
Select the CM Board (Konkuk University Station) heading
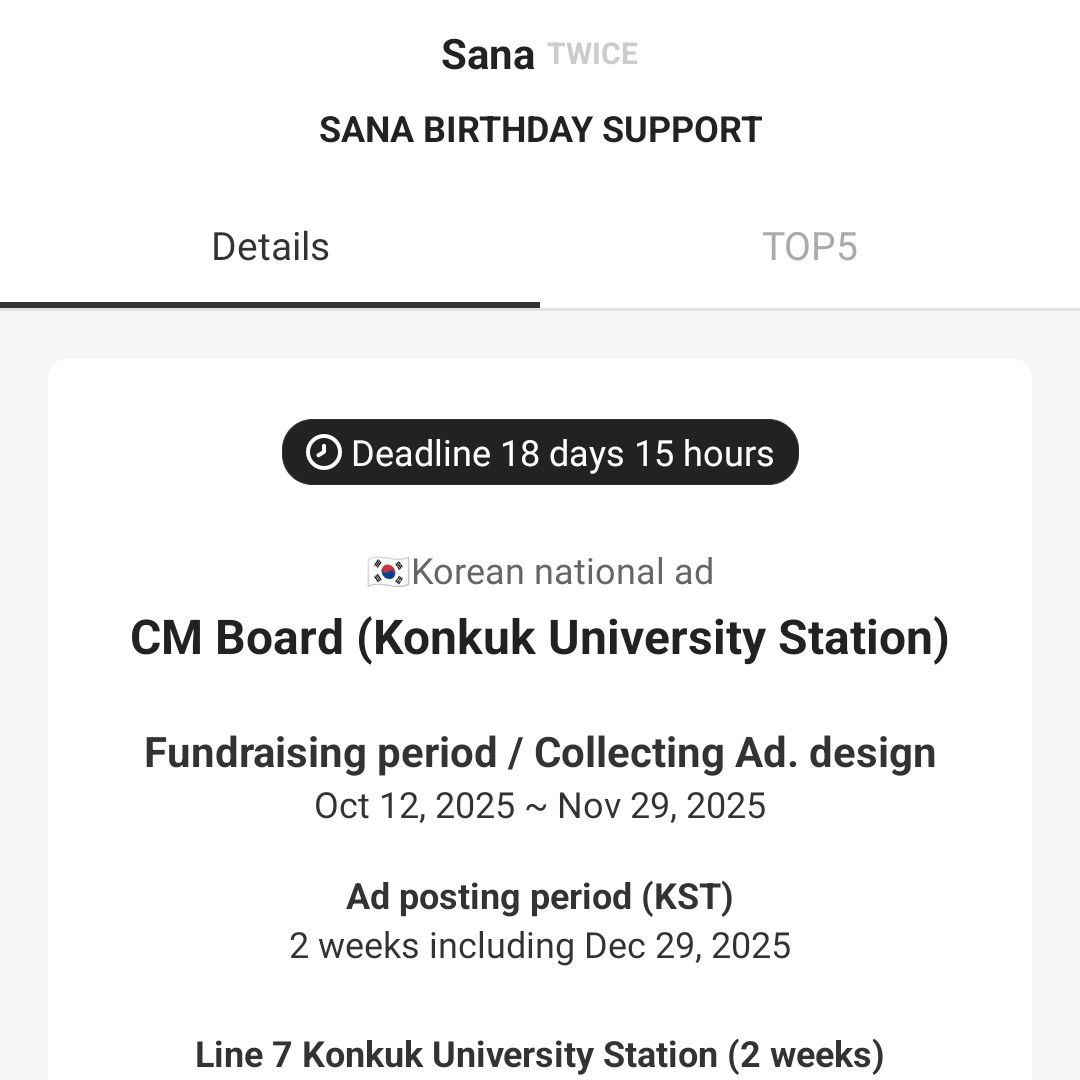tap(540, 638)
